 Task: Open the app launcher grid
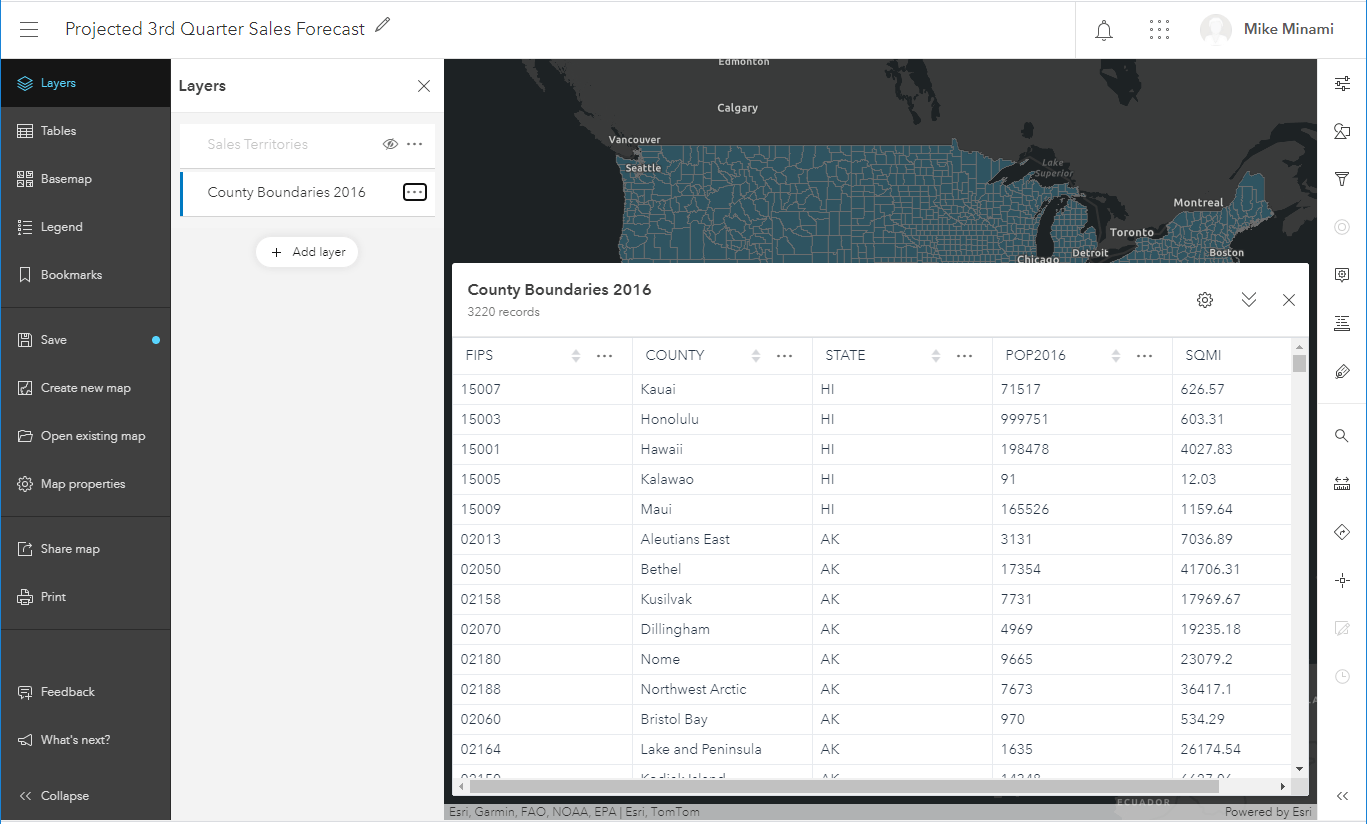[1159, 30]
